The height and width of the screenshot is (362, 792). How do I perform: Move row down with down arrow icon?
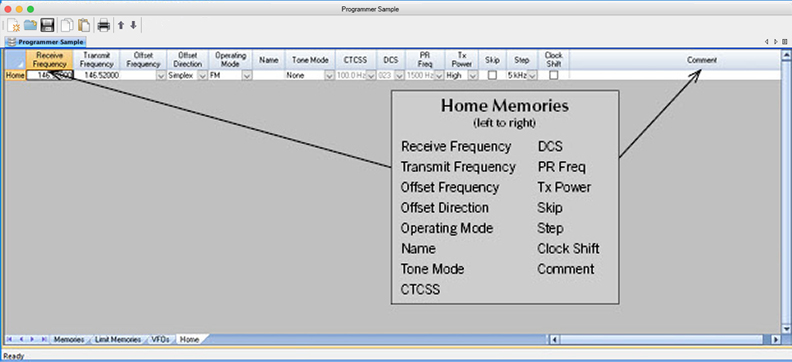pyautogui.click(x=133, y=25)
